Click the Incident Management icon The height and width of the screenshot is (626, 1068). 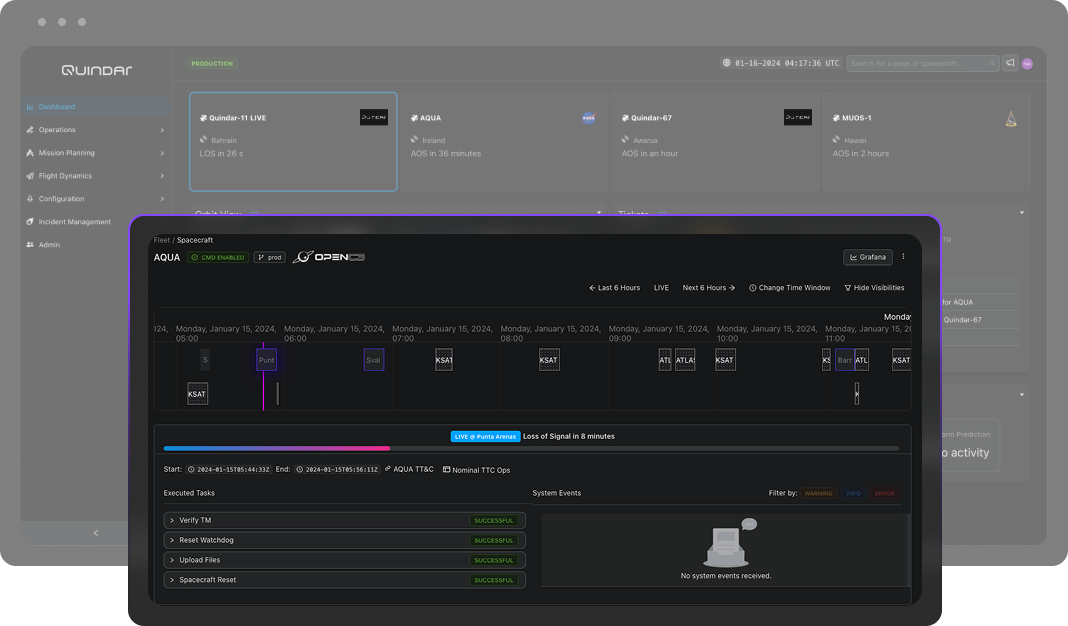(30, 221)
